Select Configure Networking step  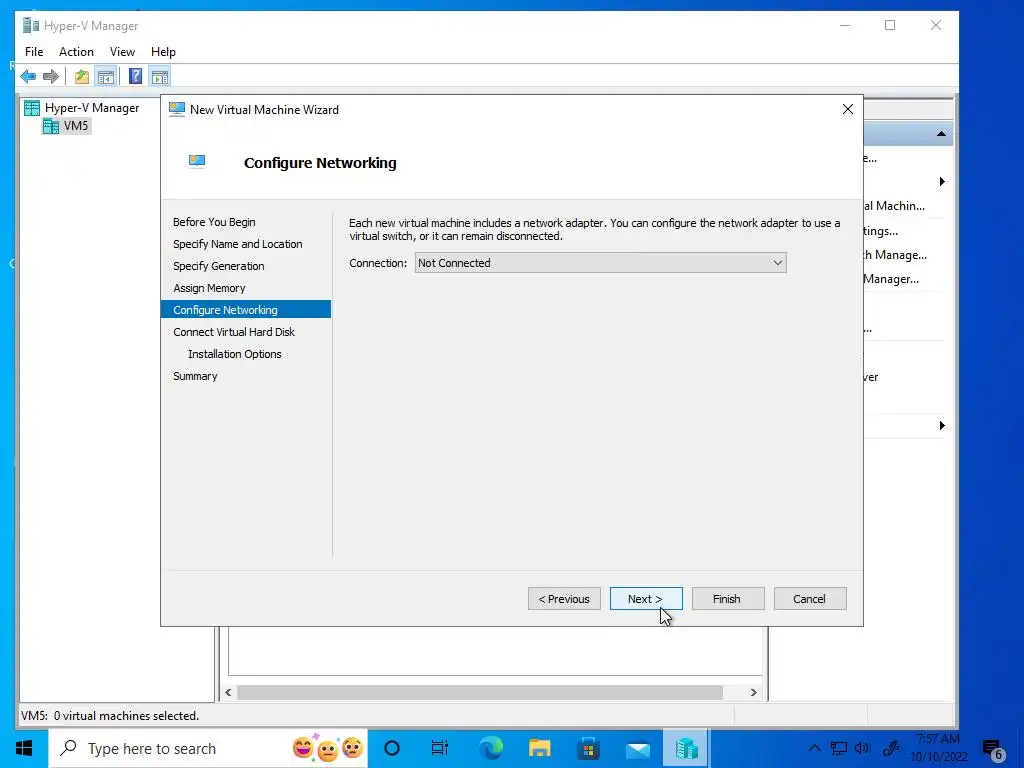tap(246, 310)
